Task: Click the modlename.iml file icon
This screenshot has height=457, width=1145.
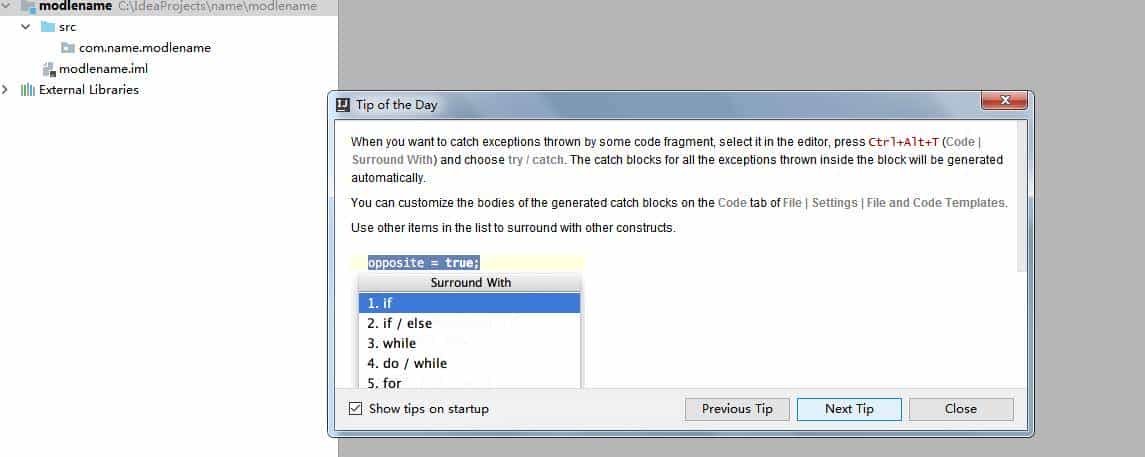Action: 48,69
